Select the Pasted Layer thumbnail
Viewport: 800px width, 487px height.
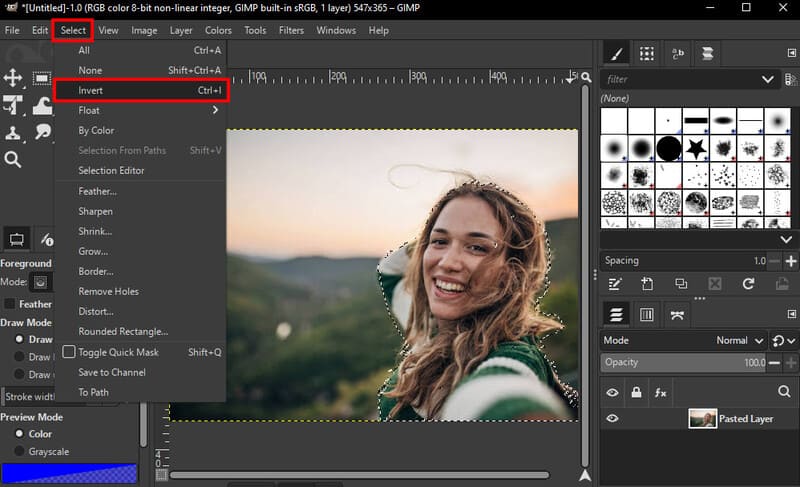coord(702,418)
